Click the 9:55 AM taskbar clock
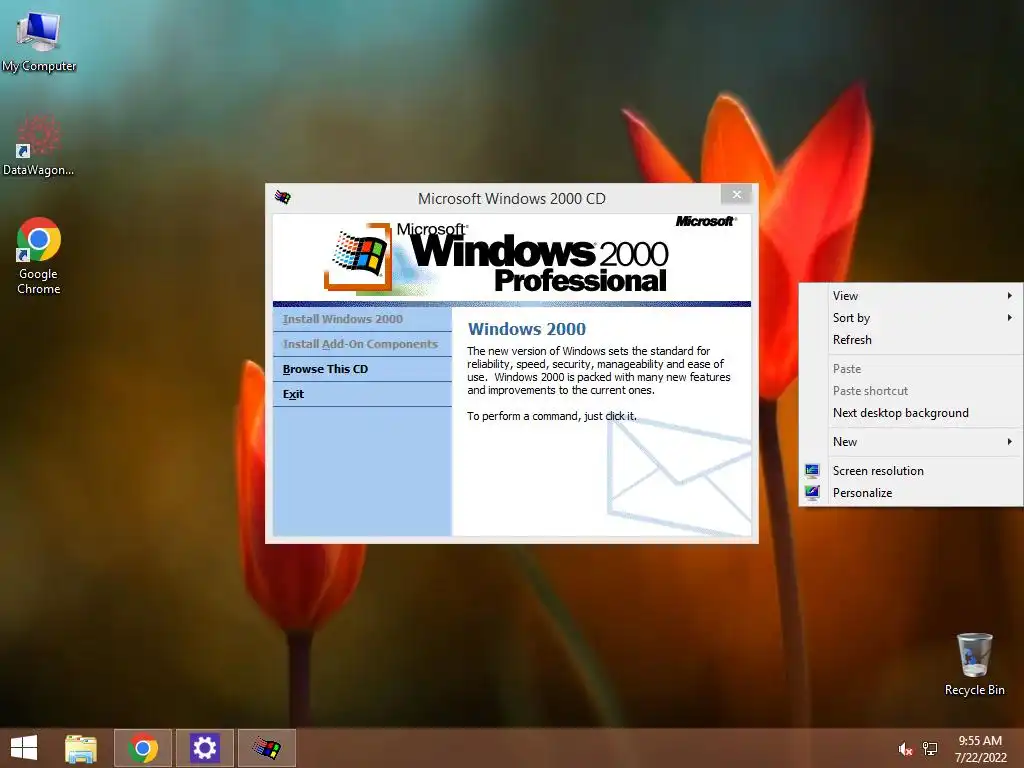The width and height of the screenshot is (1024, 768). pos(980,741)
